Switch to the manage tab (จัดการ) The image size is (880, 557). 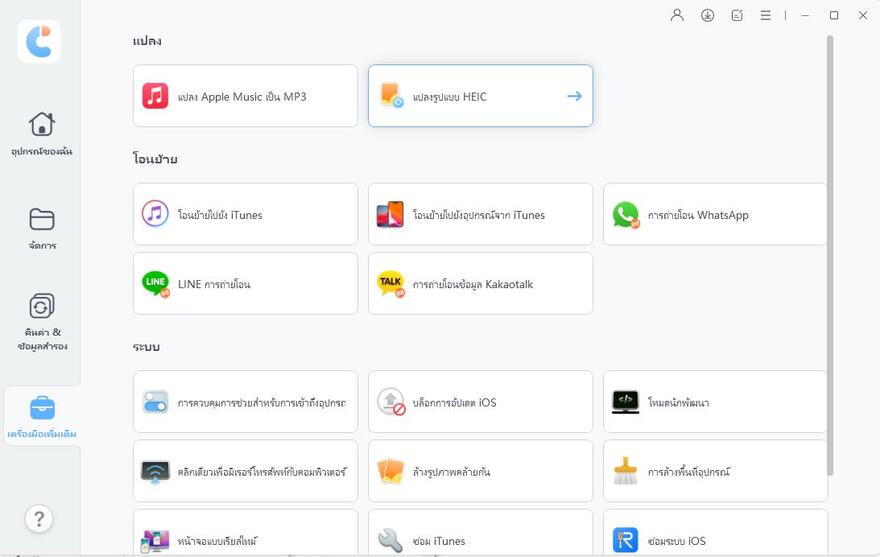[41, 228]
